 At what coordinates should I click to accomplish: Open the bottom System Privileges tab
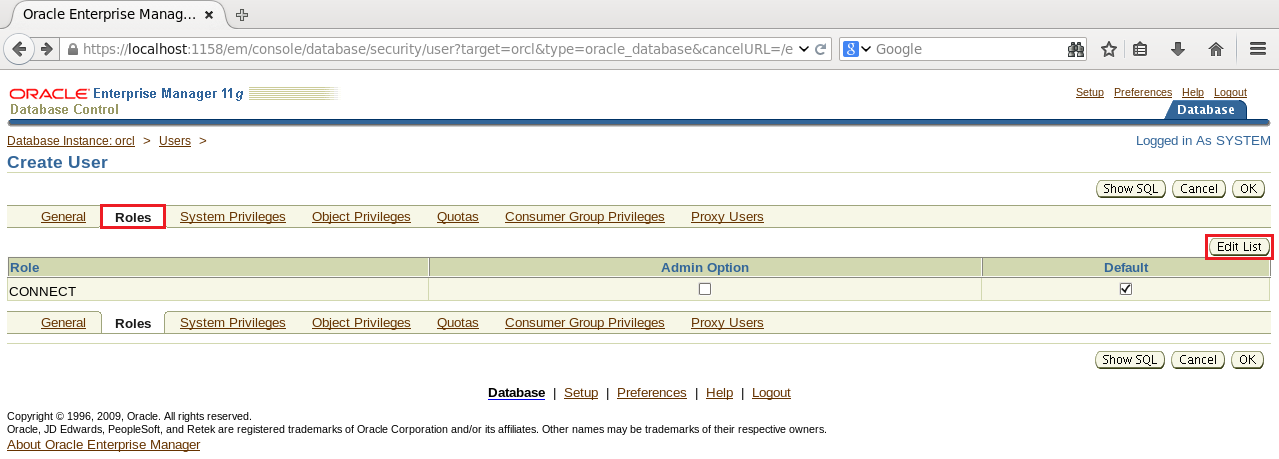coord(233,322)
